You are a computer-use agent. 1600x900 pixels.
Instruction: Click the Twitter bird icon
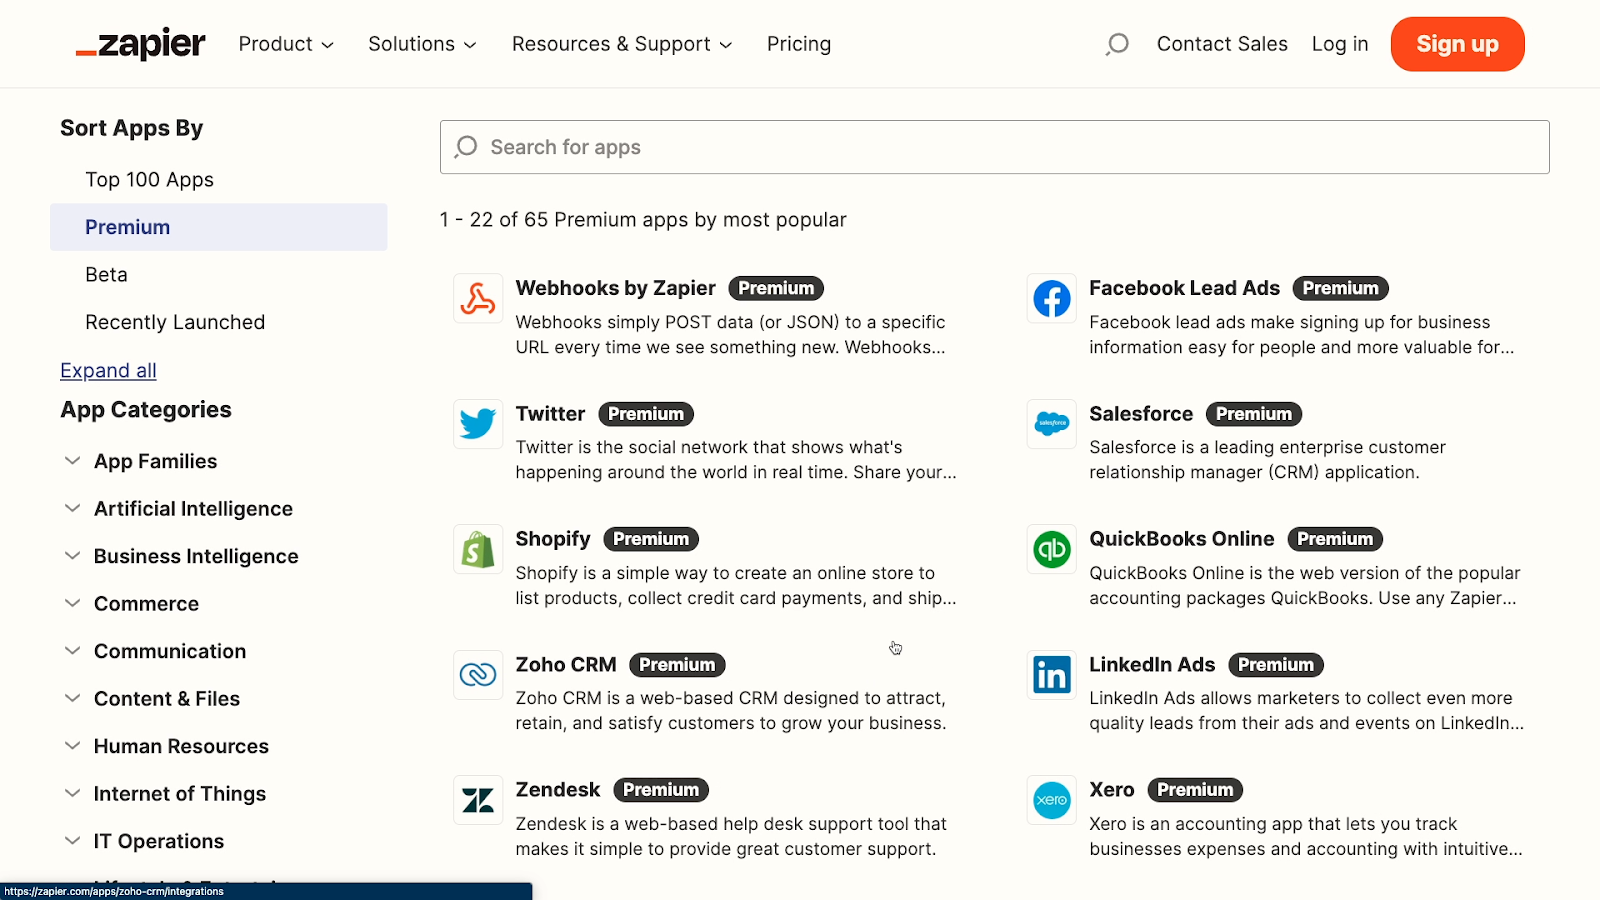478,424
